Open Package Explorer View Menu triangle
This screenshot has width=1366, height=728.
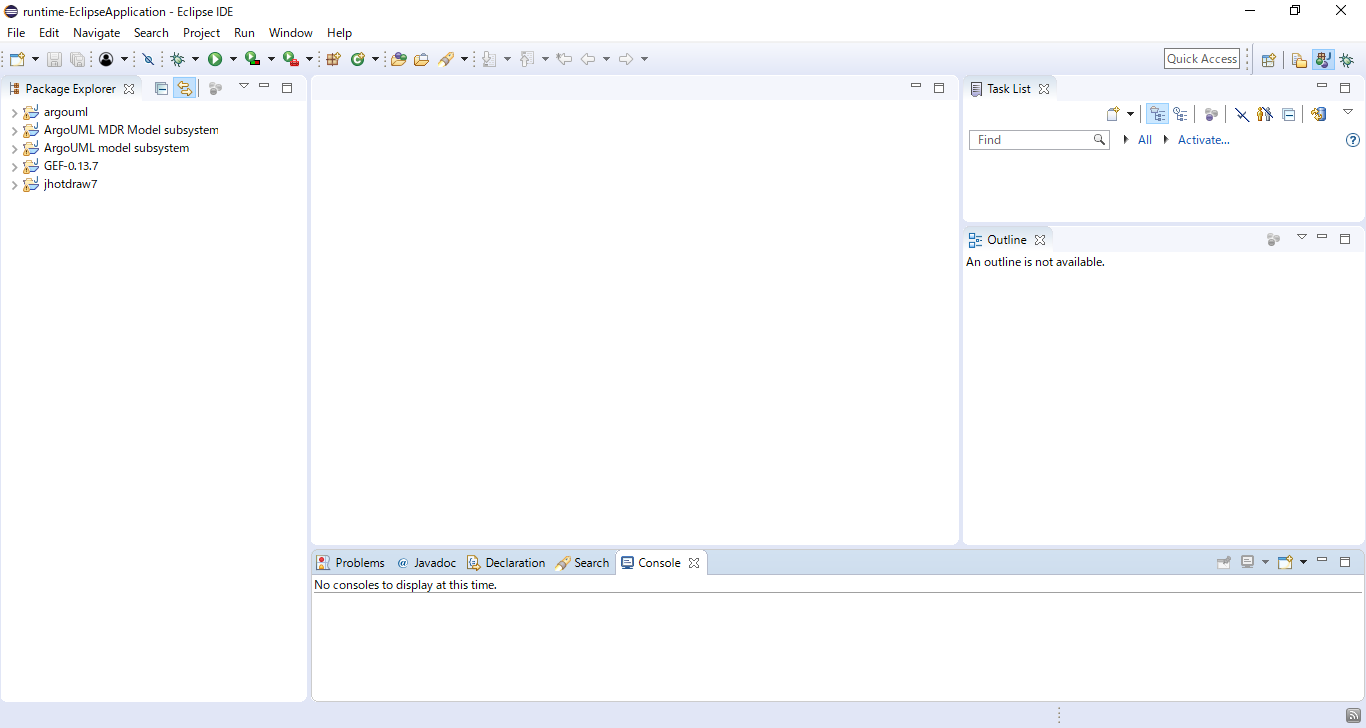[x=243, y=86]
